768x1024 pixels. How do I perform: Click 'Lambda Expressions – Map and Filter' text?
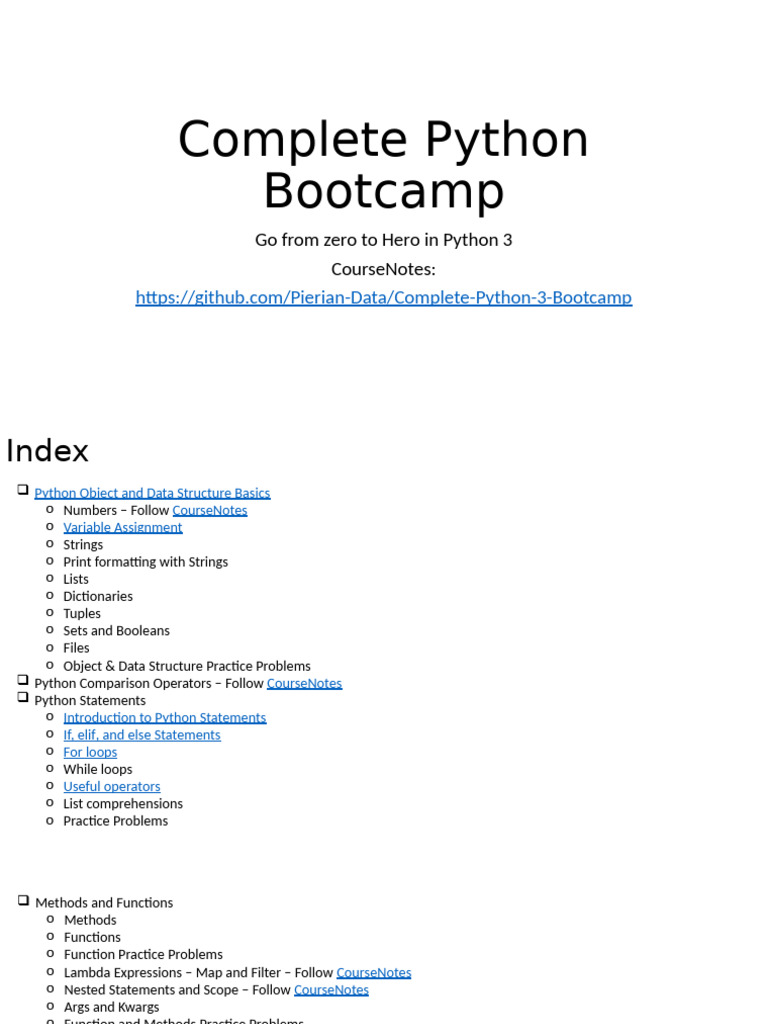(172, 972)
